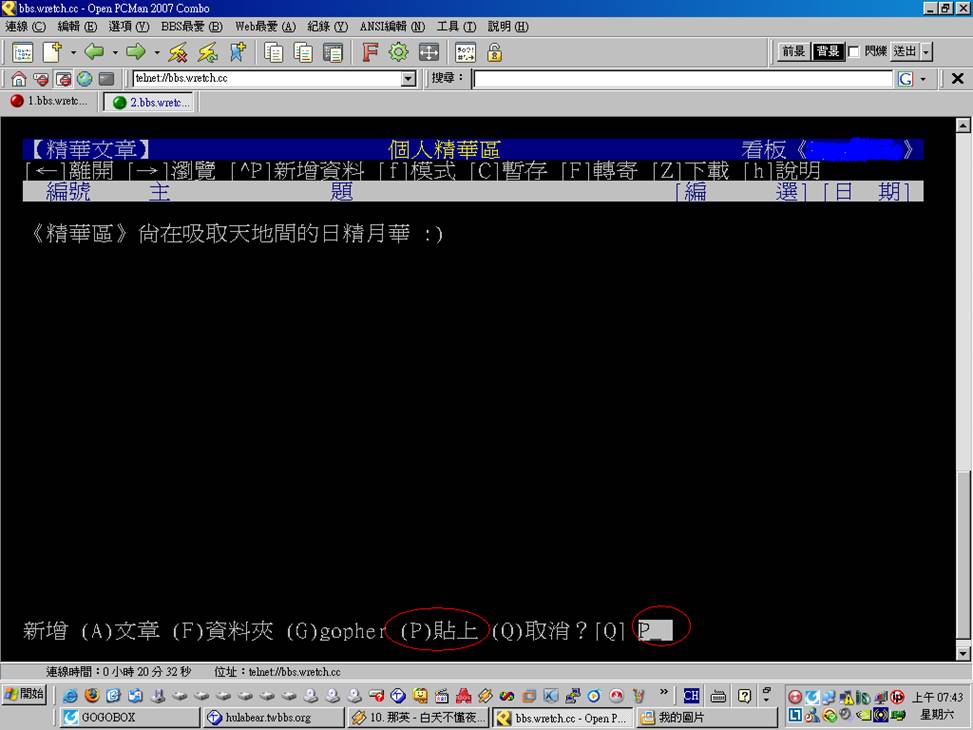973x730 pixels.
Task: Click the padlock icon in toolbar
Action: pyautogui.click(x=494, y=52)
